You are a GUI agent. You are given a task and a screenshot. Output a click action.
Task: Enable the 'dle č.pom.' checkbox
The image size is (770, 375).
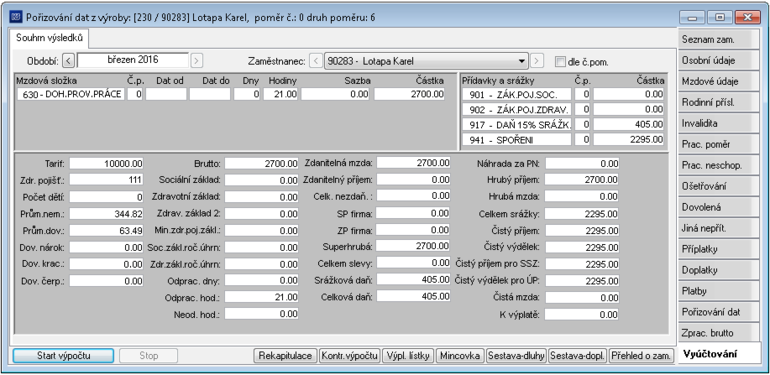(x=560, y=62)
